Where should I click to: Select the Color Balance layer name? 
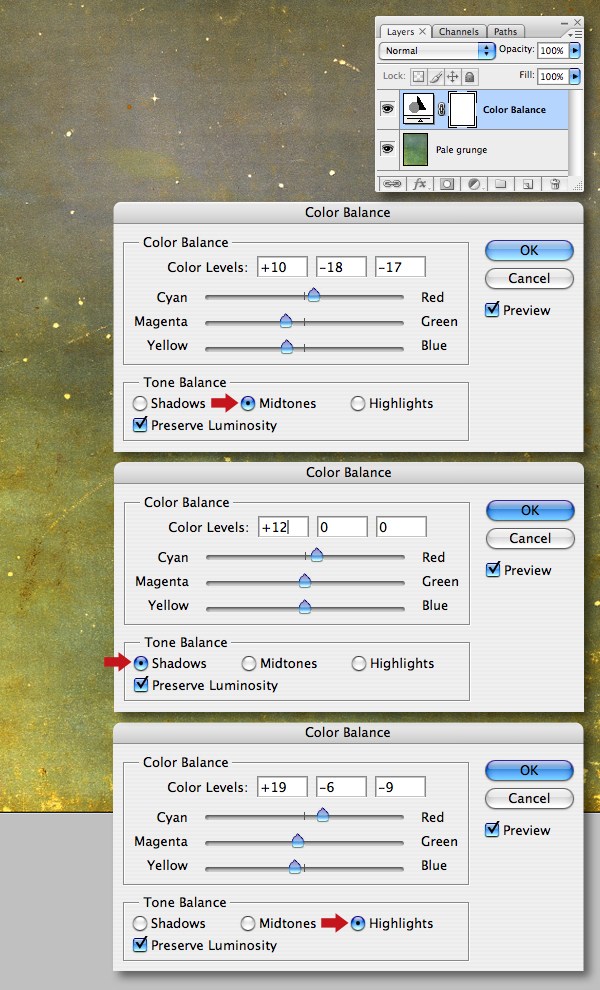click(514, 109)
